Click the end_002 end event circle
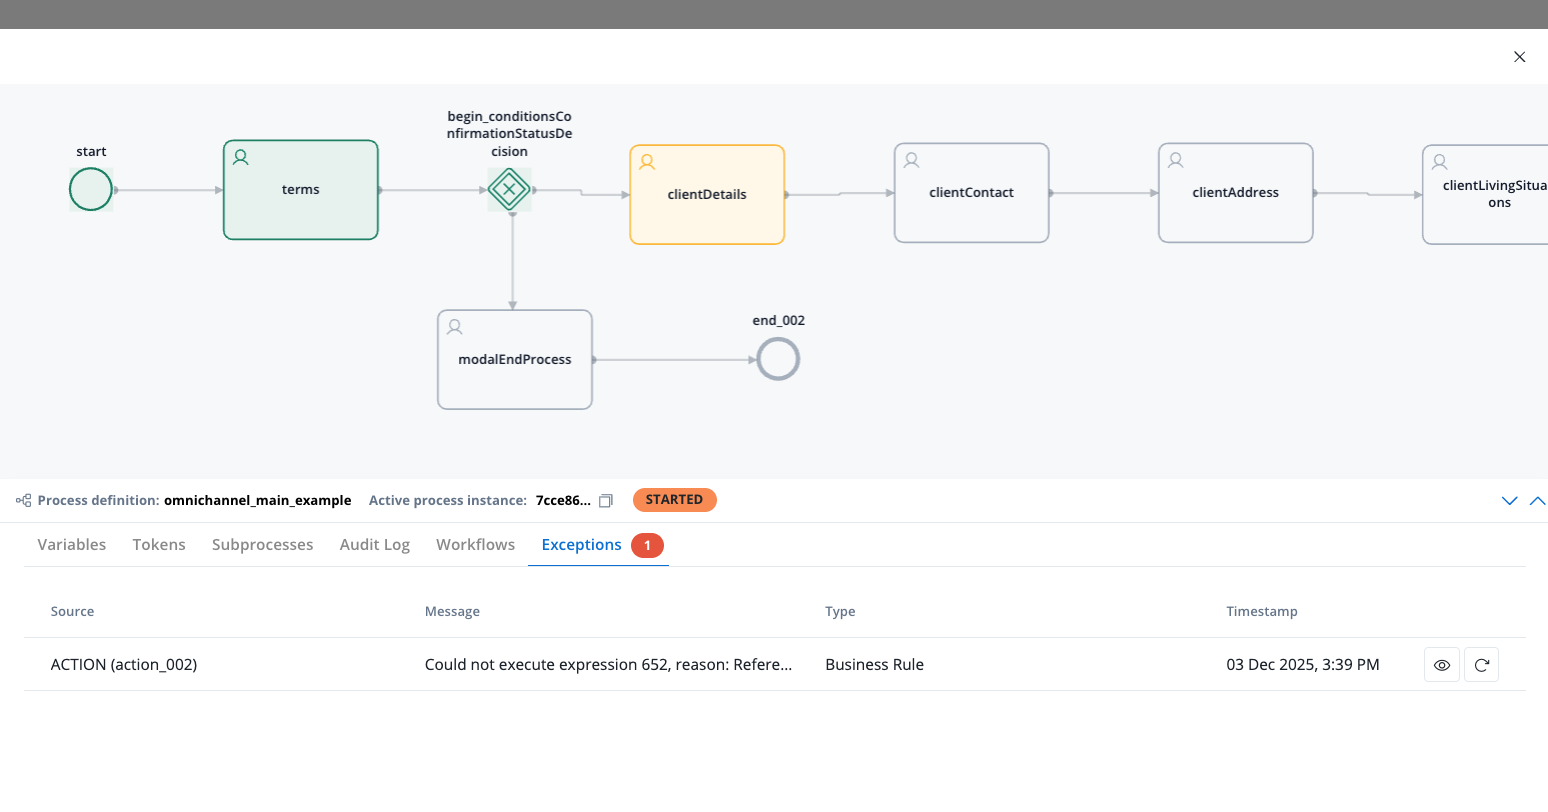Viewport: 1548px width, 812px height. coord(778,359)
